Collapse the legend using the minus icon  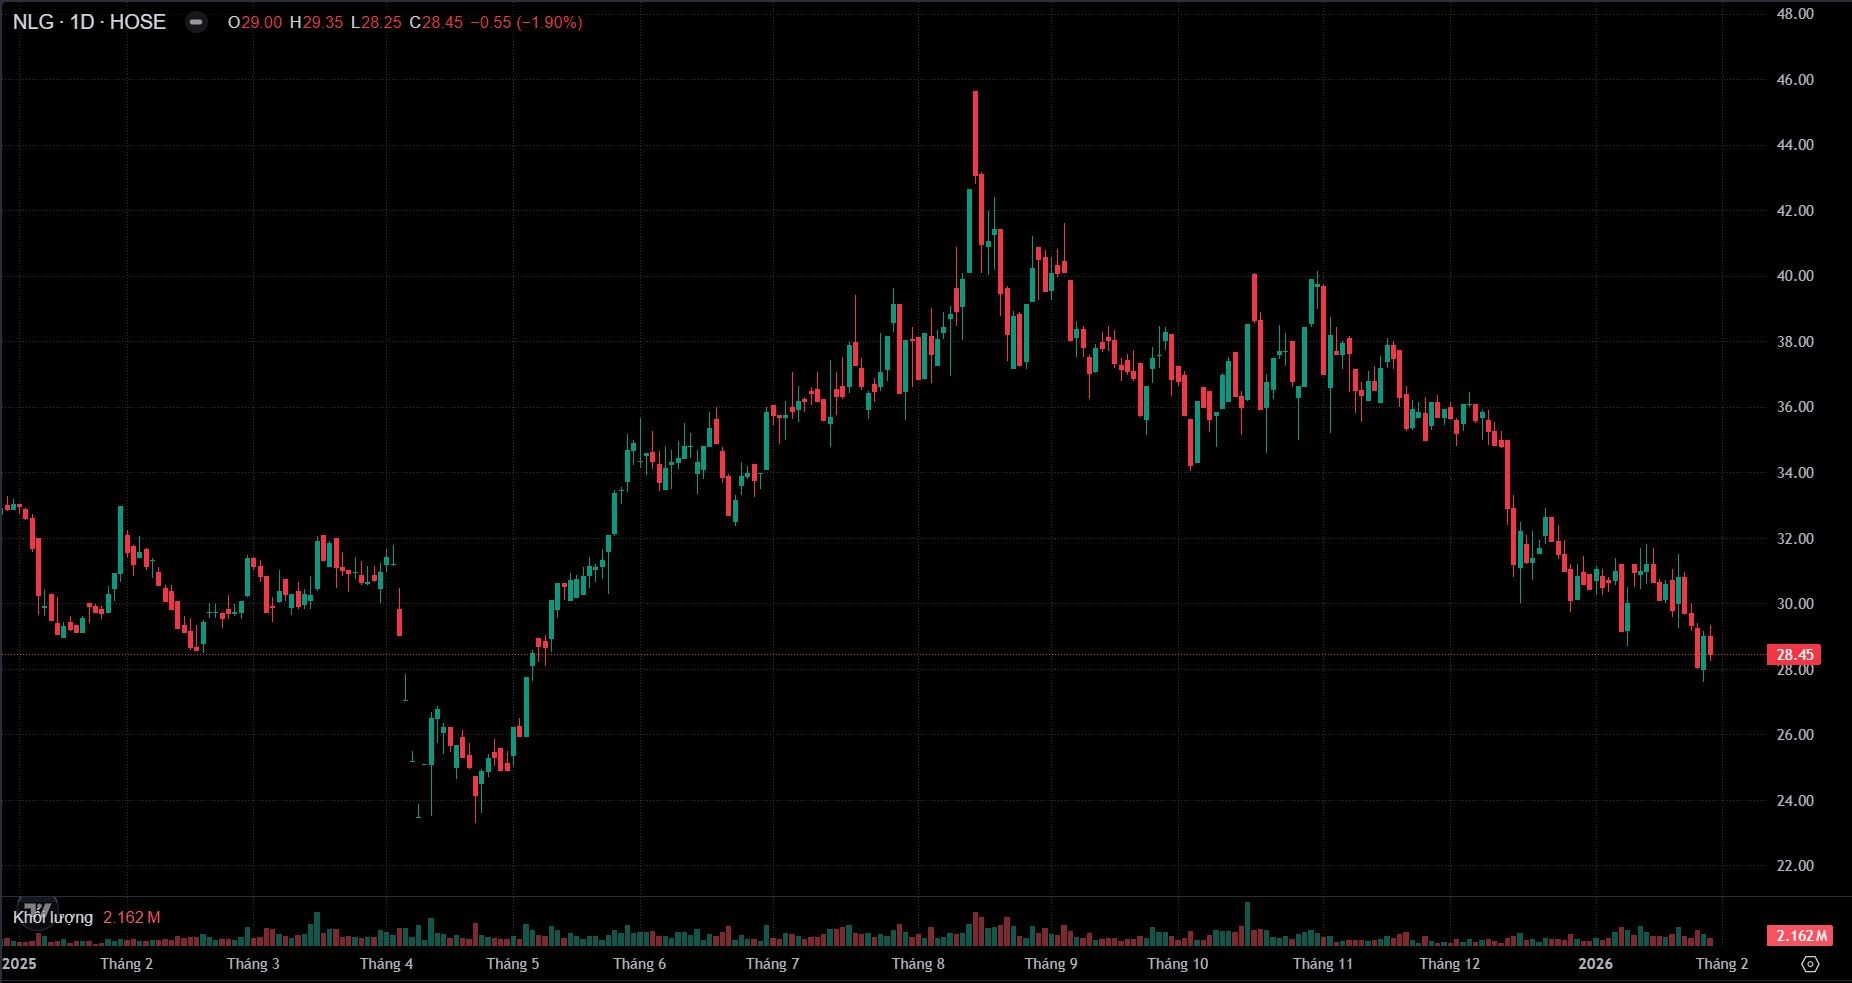pyautogui.click(x=197, y=22)
